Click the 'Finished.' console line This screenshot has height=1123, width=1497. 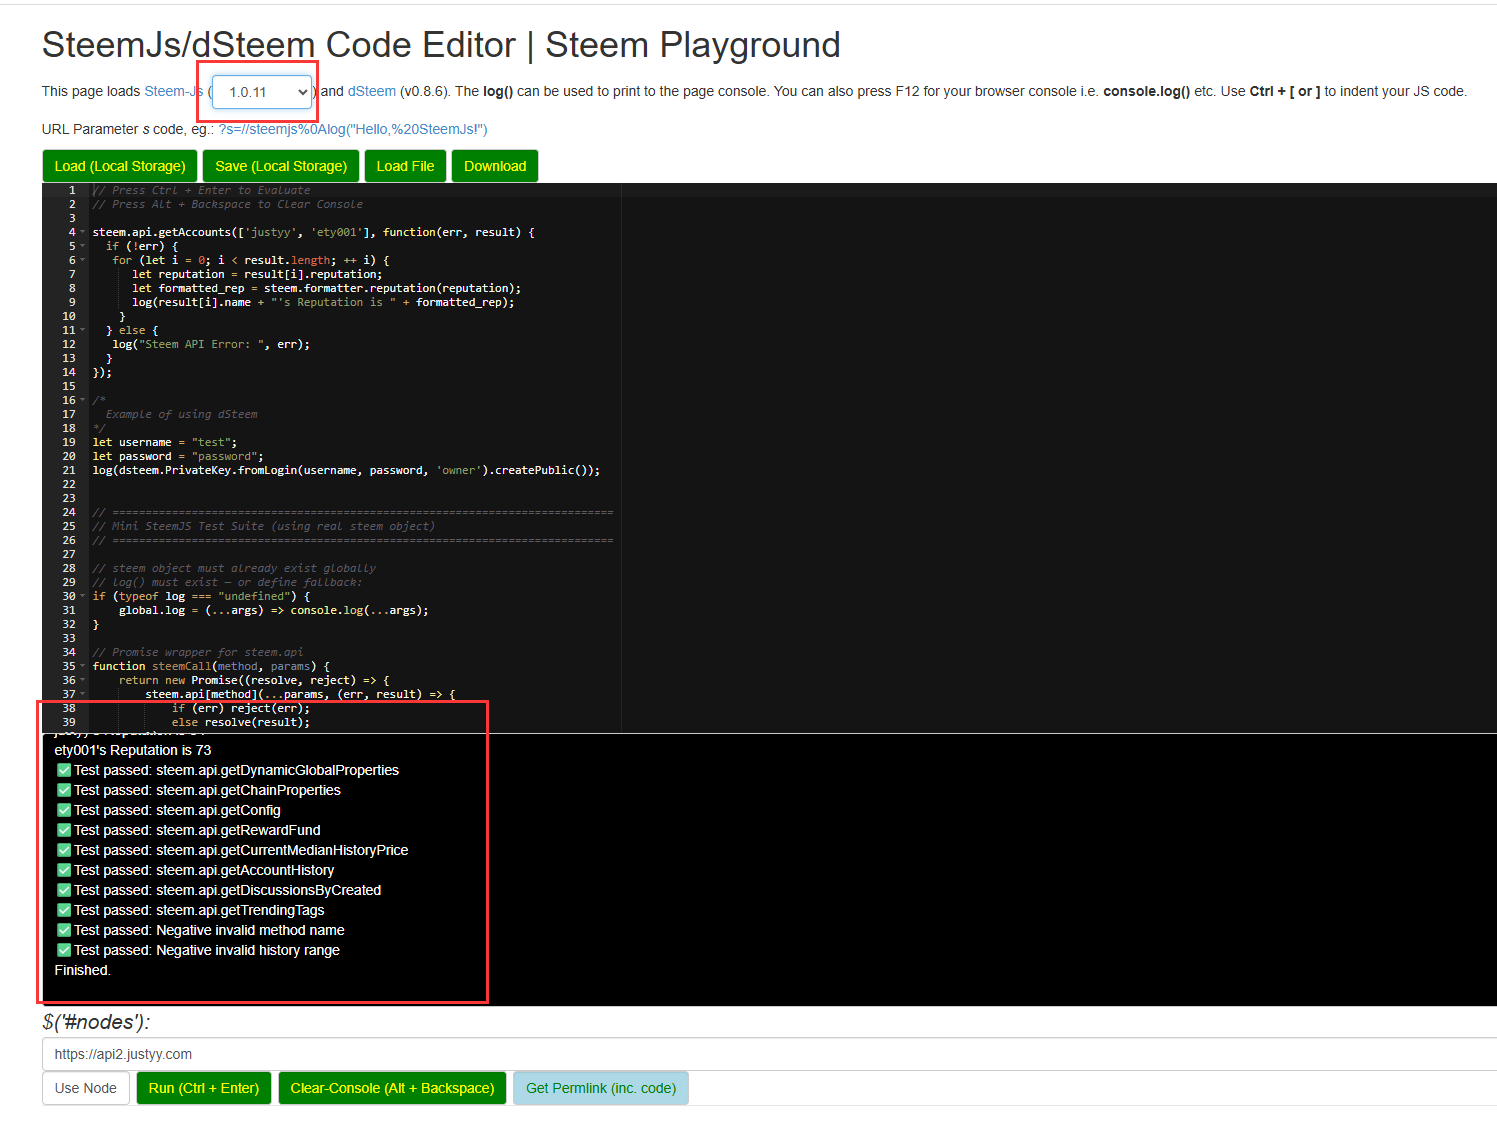pyautogui.click(x=82, y=970)
